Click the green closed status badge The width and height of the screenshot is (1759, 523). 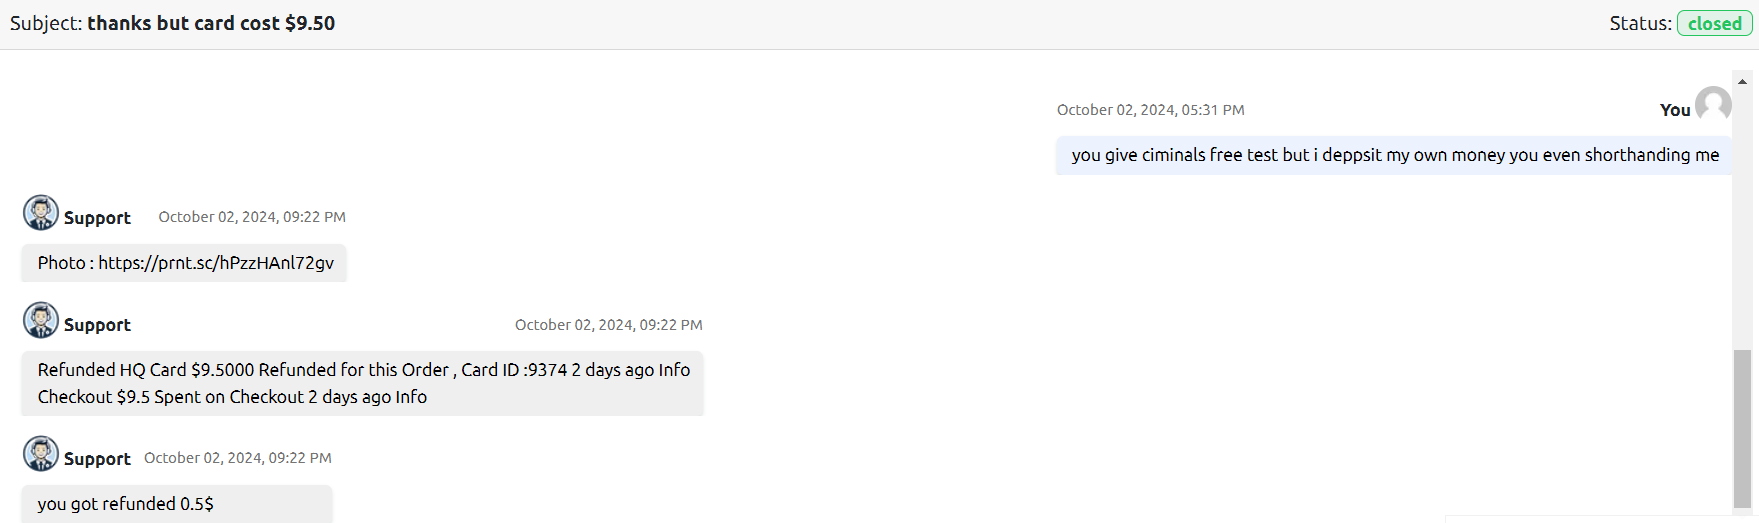[1714, 23]
